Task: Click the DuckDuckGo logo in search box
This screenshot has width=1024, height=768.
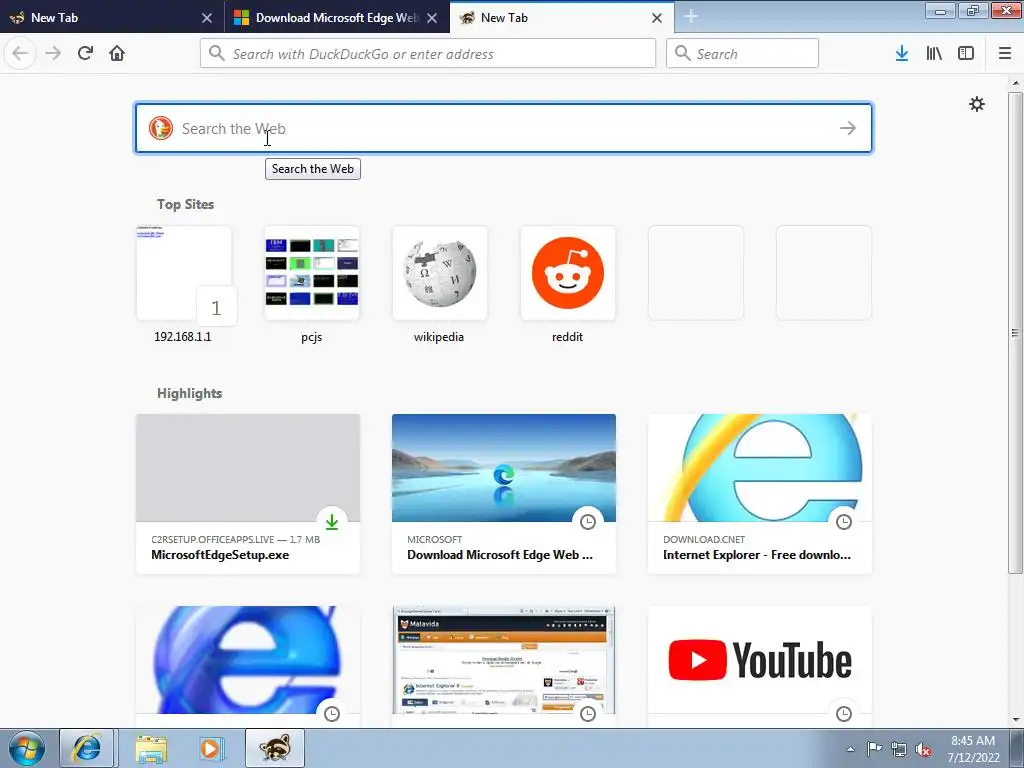Action: point(161,128)
